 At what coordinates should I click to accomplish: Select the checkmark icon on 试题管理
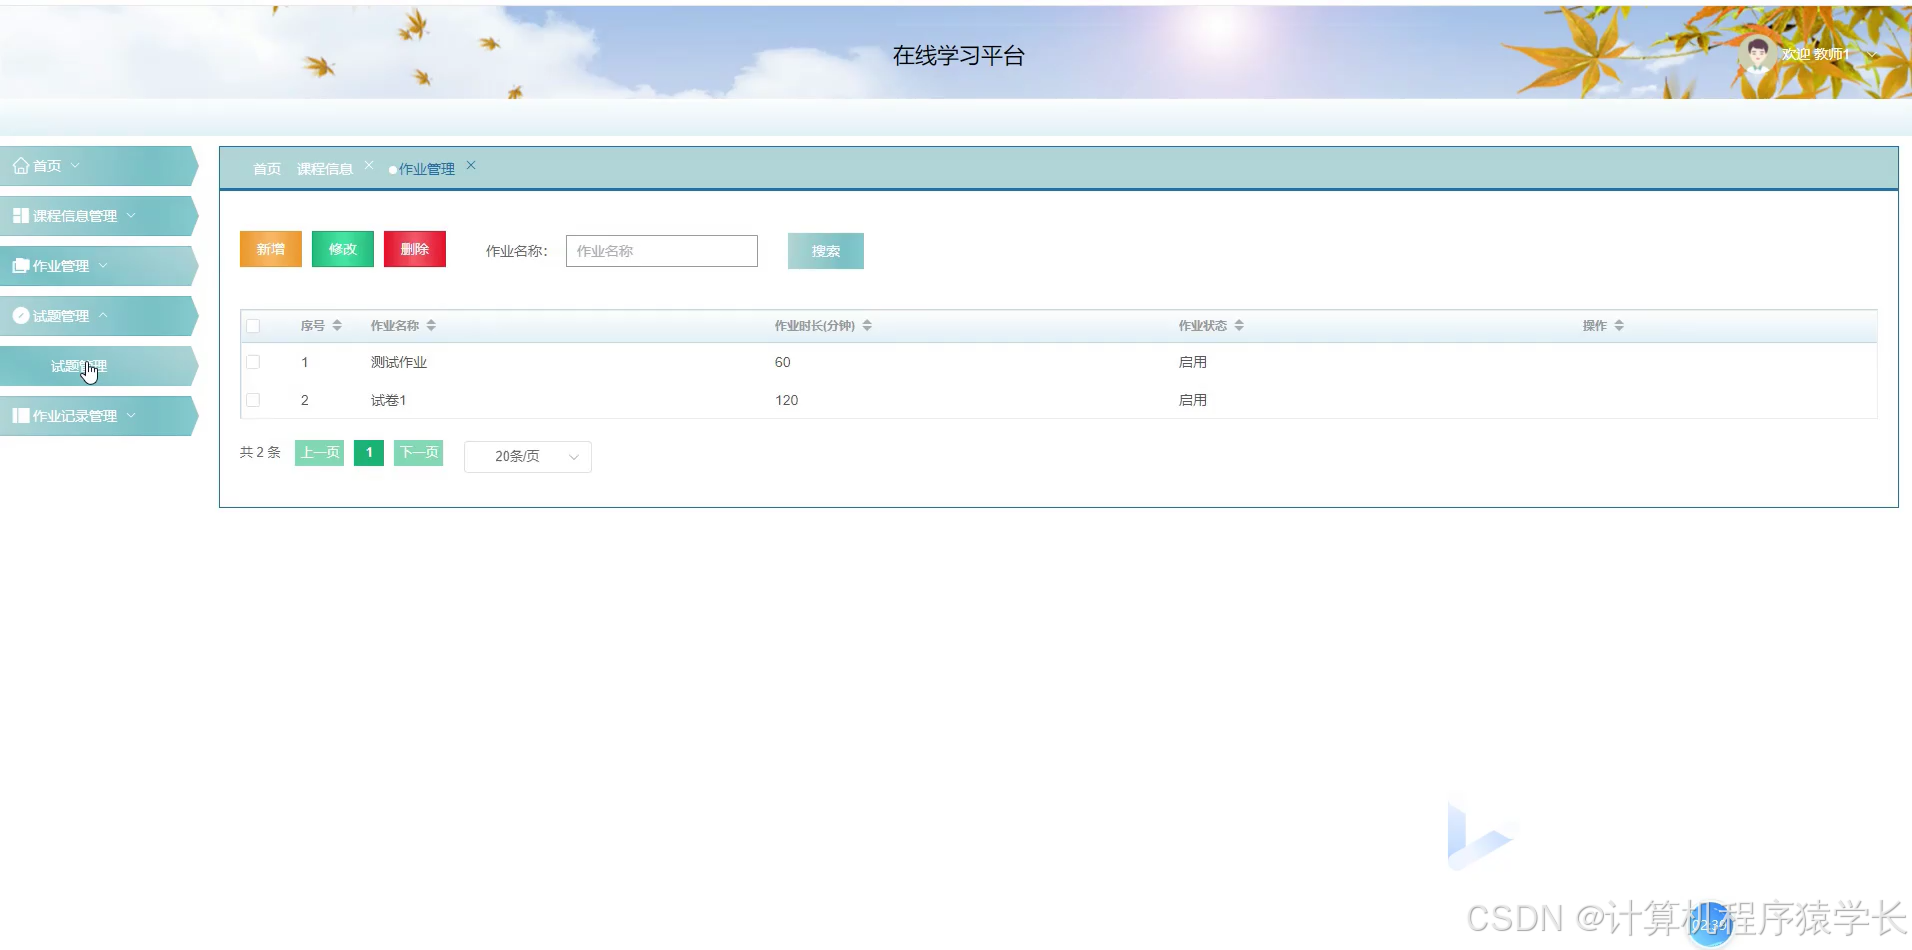[19, 315]
